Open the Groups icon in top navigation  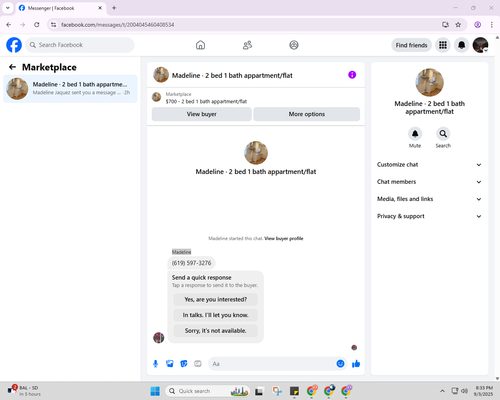(x=294, y=45)
